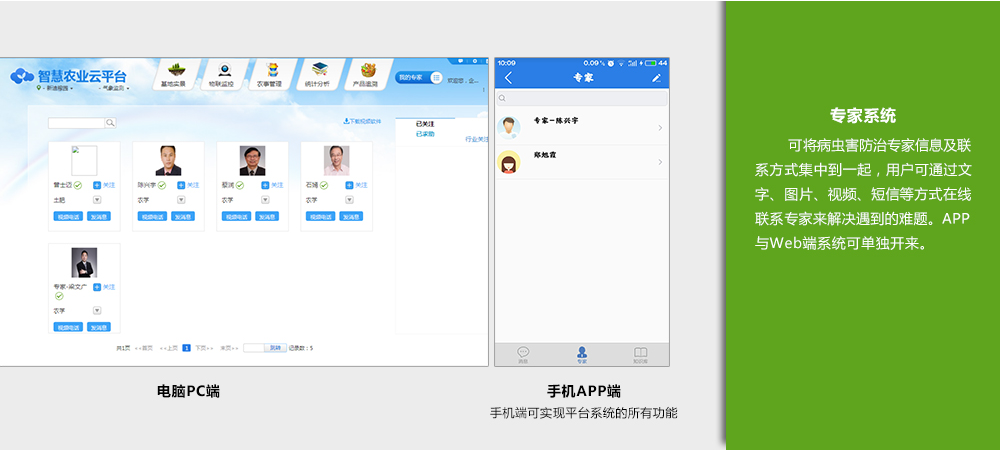Viewport: 1000px width, 450px height.
Task: Click the 下载视频软件 download link
Action: coord(362,122)
